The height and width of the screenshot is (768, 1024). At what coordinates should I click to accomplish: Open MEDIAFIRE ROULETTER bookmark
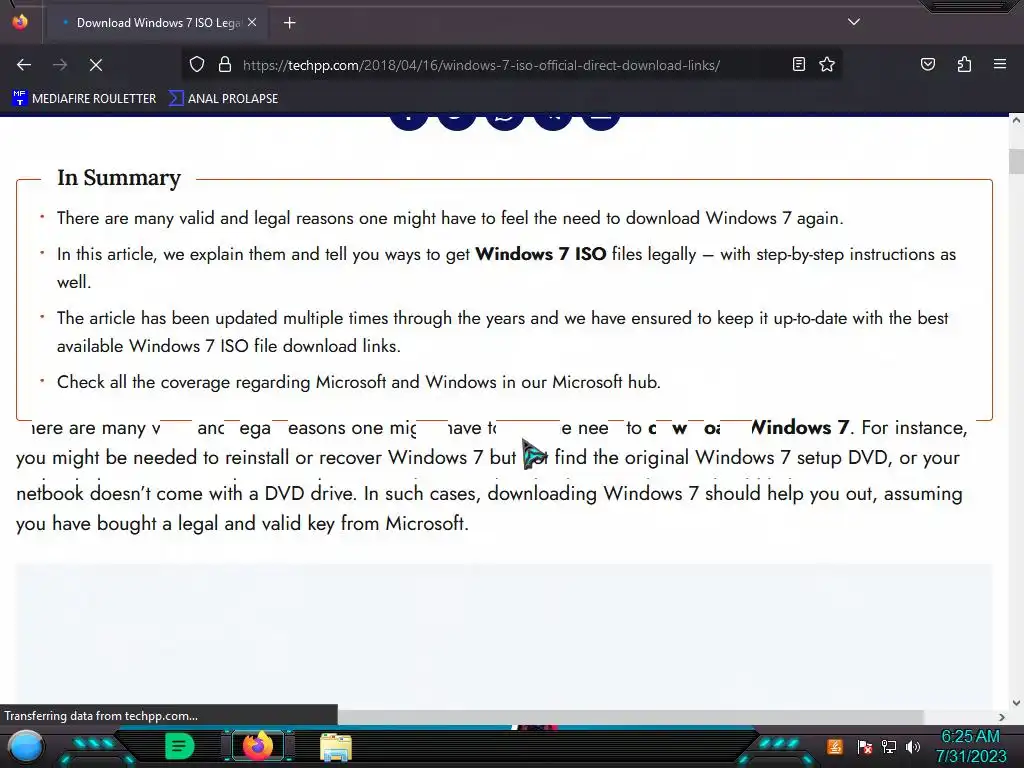pos(85,99)
